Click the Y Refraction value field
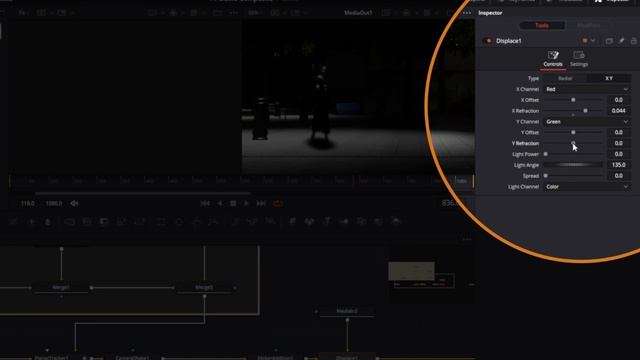The image size is (640, 360). [x=618, y=143]
